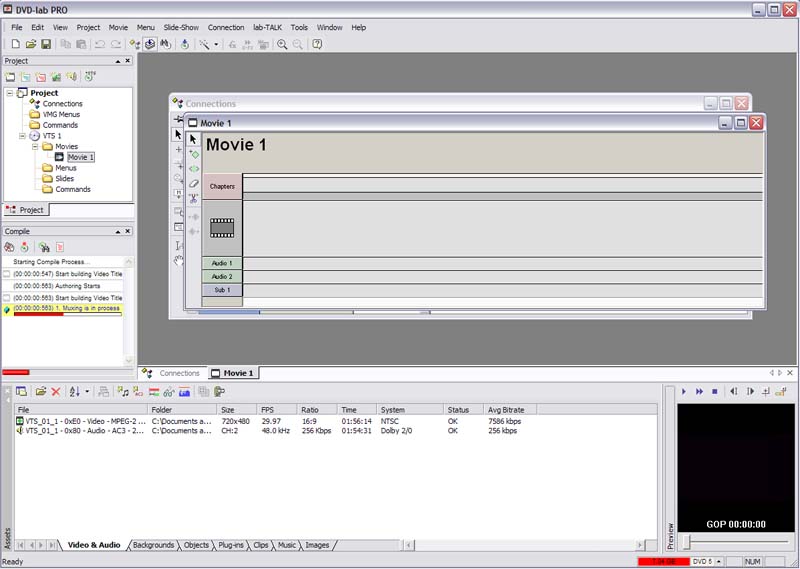This screenshot has height=569, width=800.
Task: Click the Muxing progress bar in compile log
Action: pyautogui.click(x=67, y=314)
